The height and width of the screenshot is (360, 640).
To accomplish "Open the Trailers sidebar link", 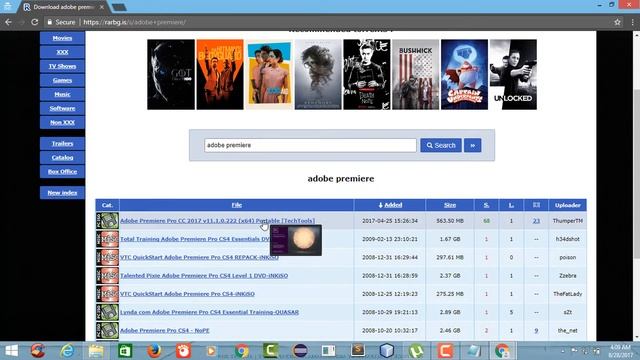I will [x=62, y=144].
